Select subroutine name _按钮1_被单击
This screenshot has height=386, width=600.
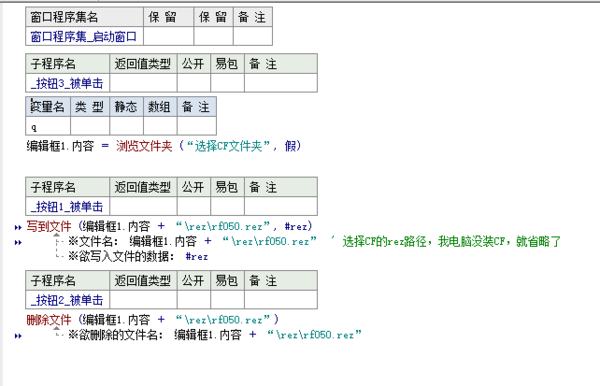coord(67,207)
